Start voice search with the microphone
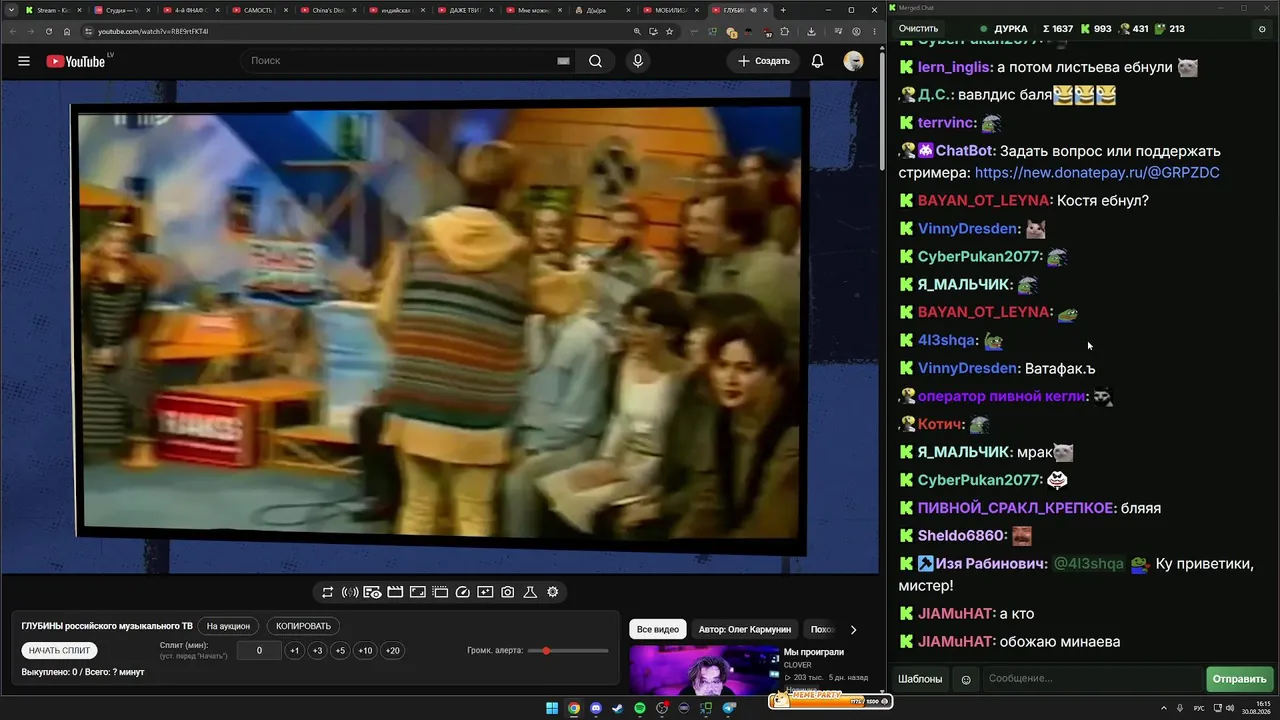This screenshot has height=720, width=1280. 638,61
